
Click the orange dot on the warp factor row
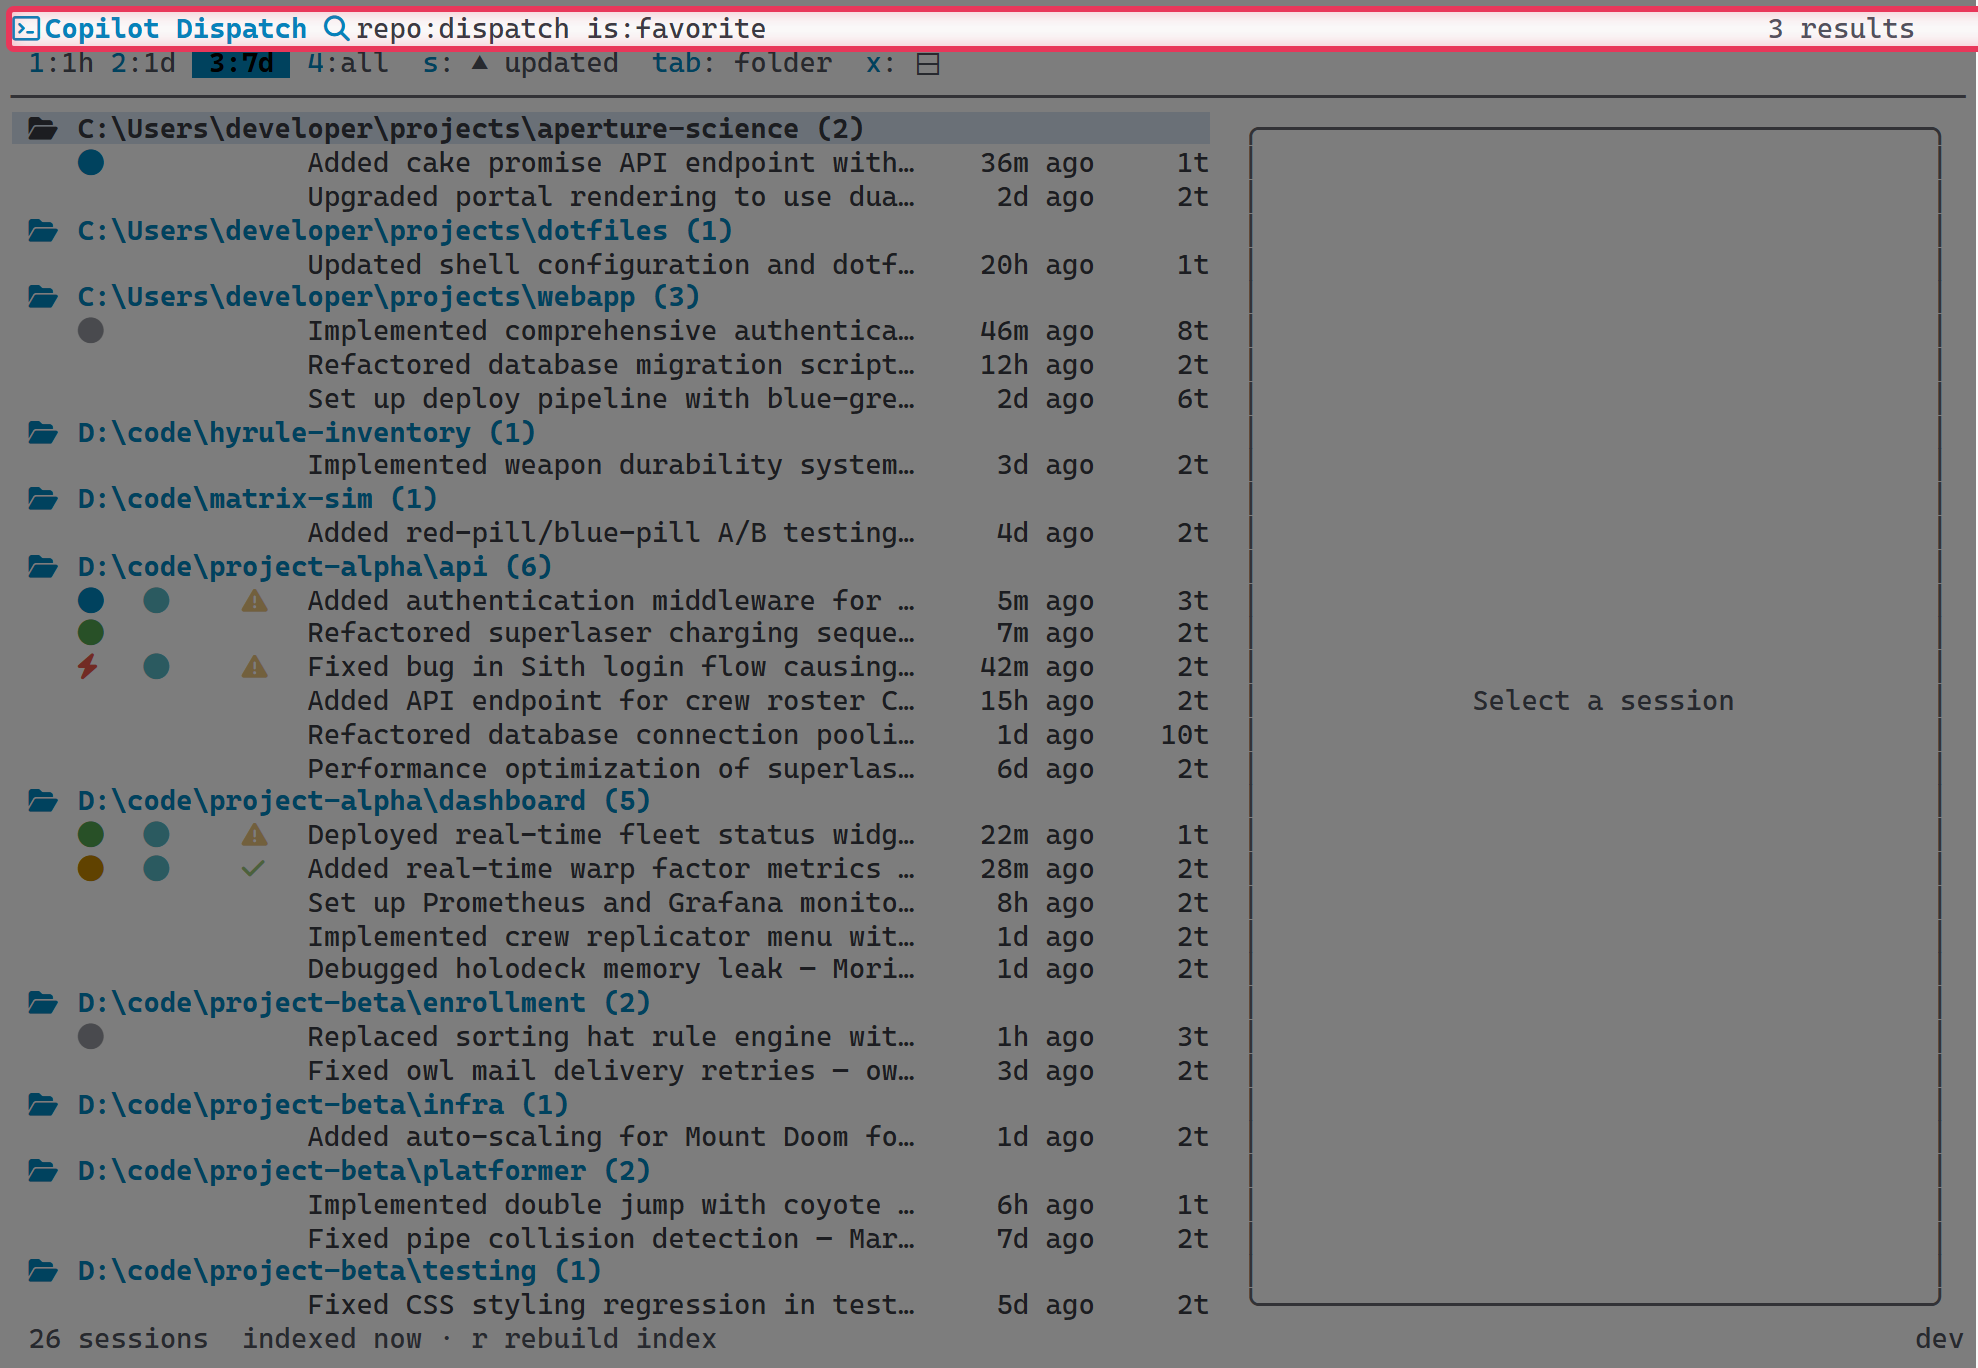point(91,868)
